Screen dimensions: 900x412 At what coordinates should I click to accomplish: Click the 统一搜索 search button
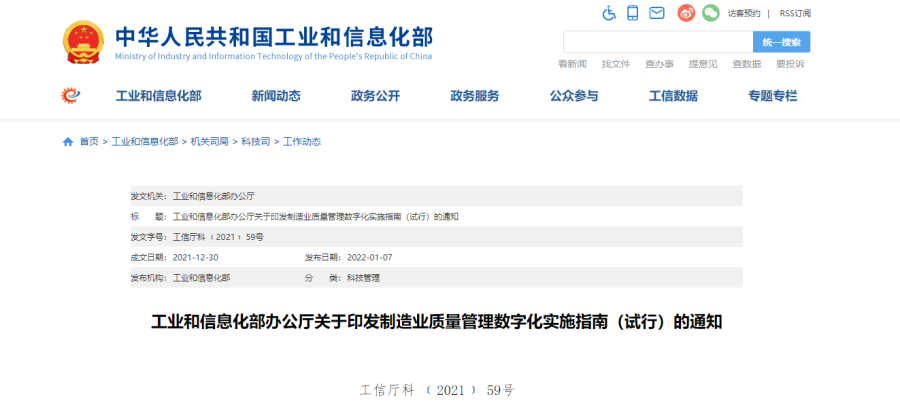[x=781, y=42]
